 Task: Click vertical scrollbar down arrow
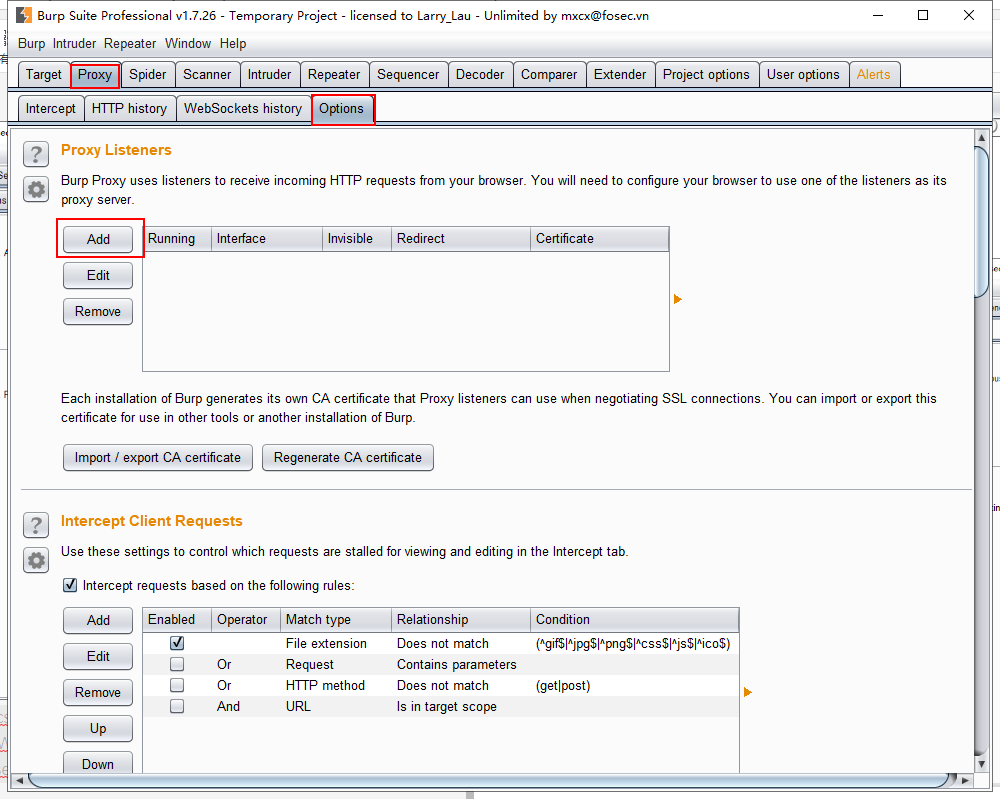(982, 763)
